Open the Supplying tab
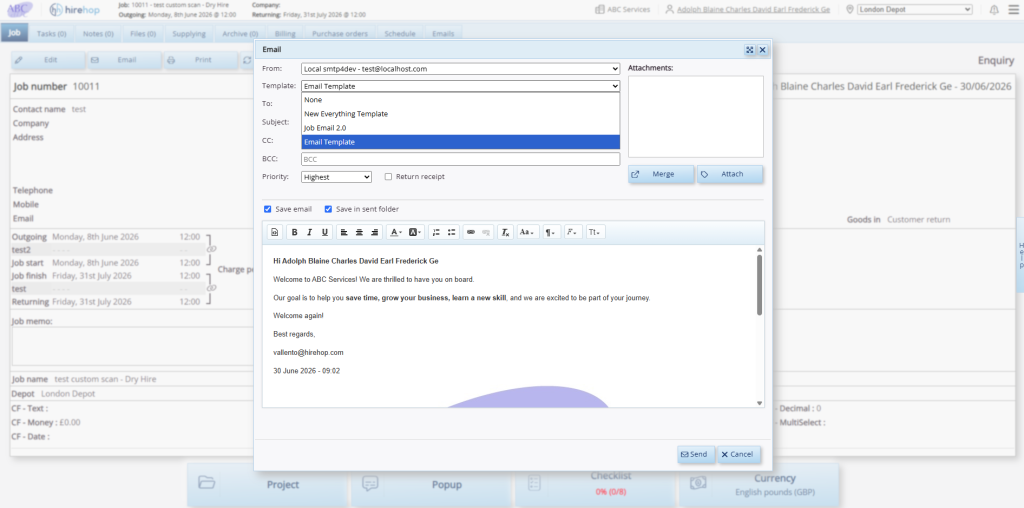1024x508 pixels. pos(189,33)
